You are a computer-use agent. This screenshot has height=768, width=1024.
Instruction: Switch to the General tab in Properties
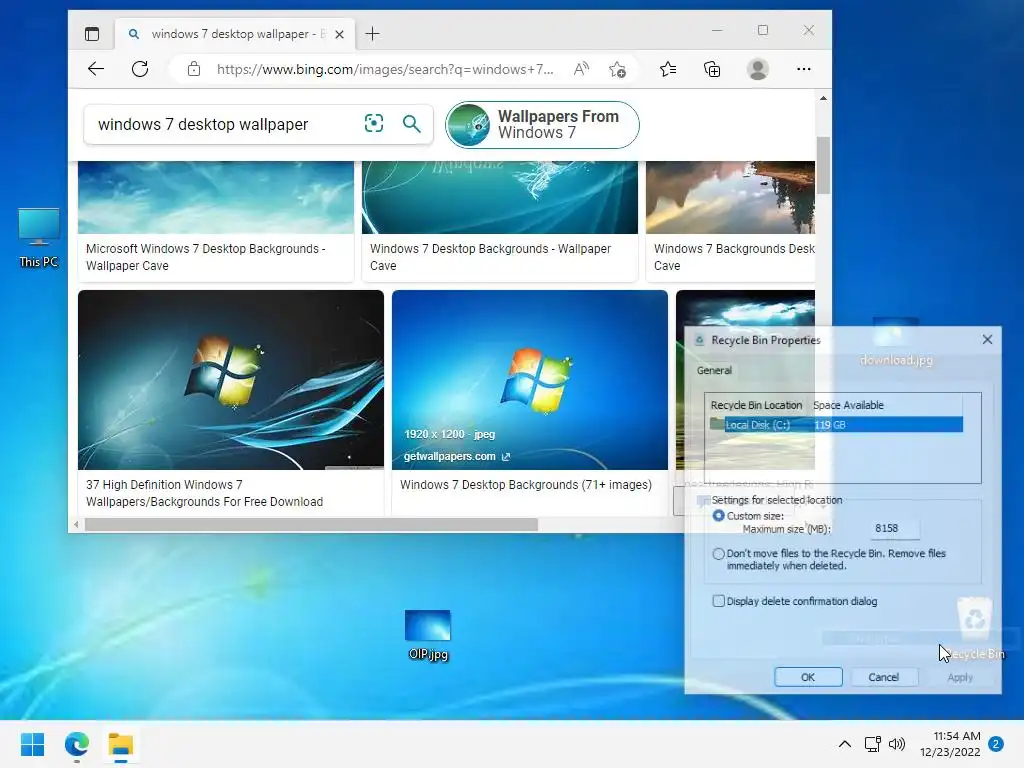pyautogui.click(x=714, y=370)
